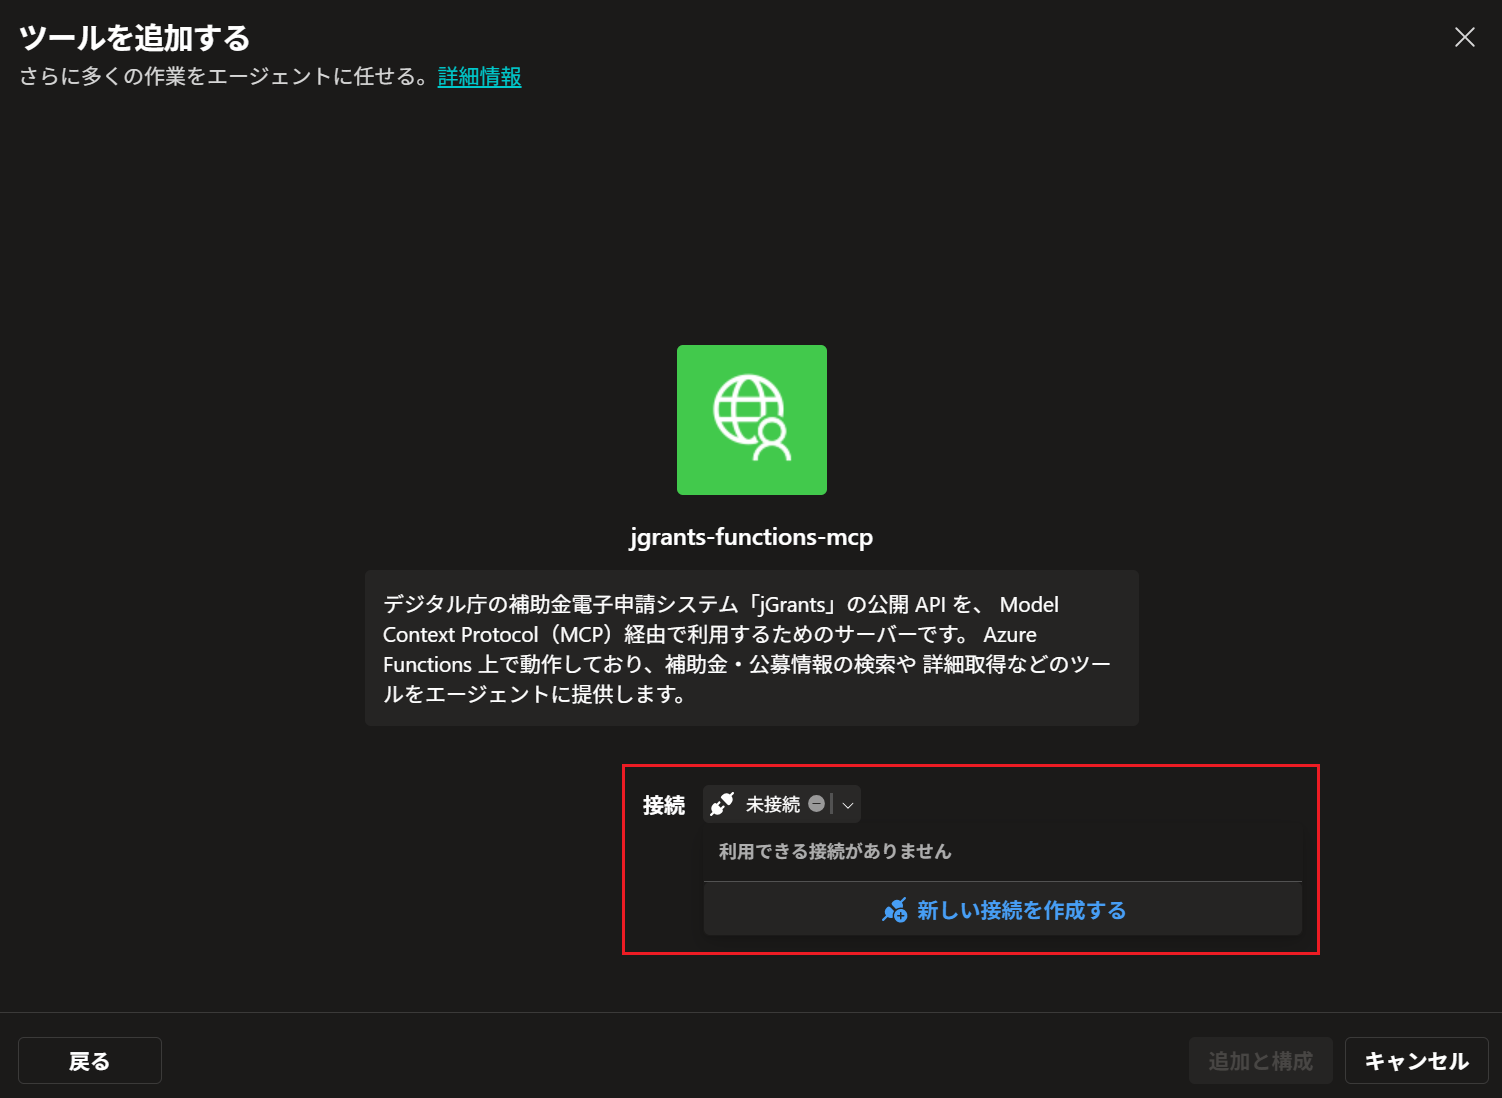Close the ツールを追加する dialog with the X
The height and width of the screenshot is (1098, 1502).
pyautogui.click(x=1464, y=37)
